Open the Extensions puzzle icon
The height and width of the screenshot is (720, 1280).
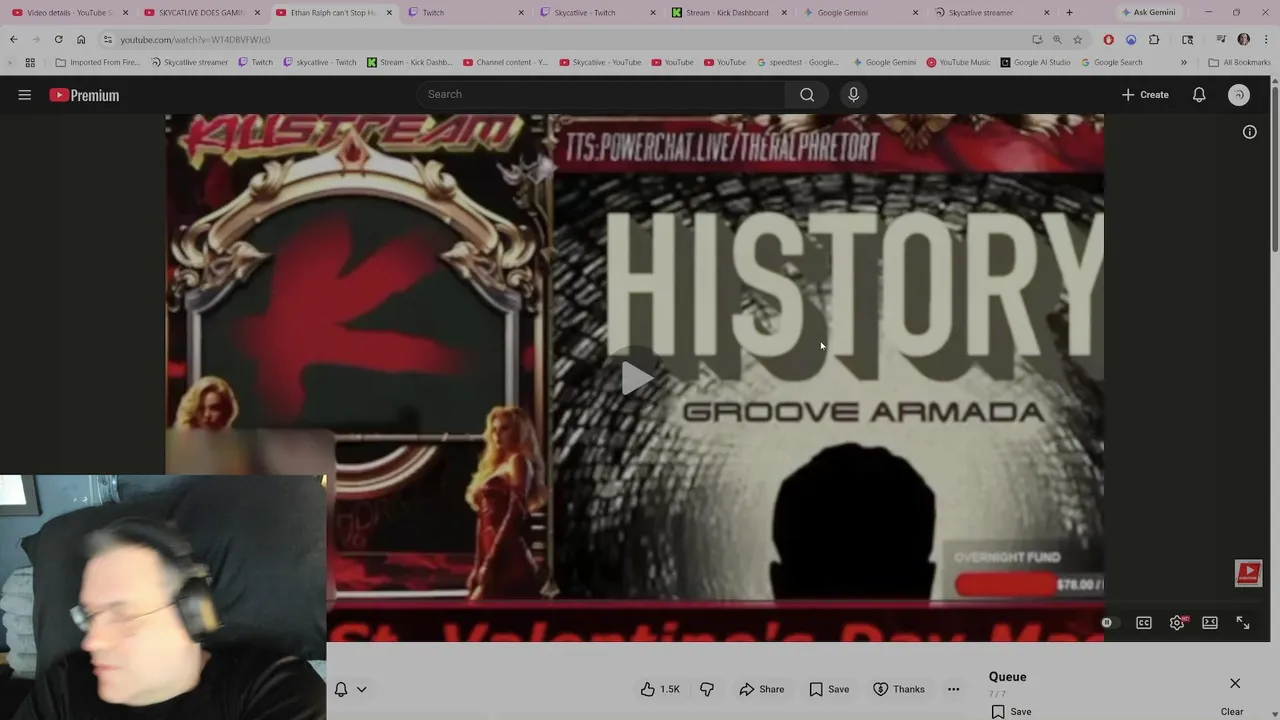tap(1154, 40)
